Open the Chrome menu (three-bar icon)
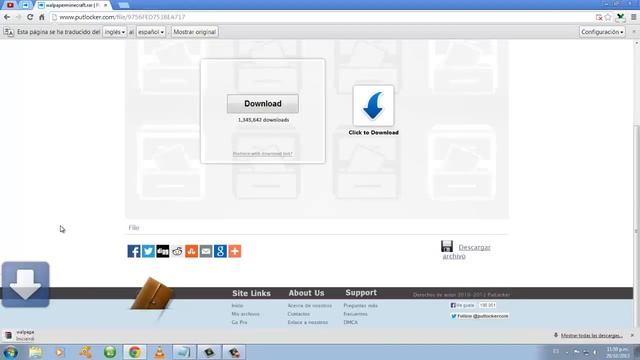The image size is (640, 360). [x=633, y=17]
